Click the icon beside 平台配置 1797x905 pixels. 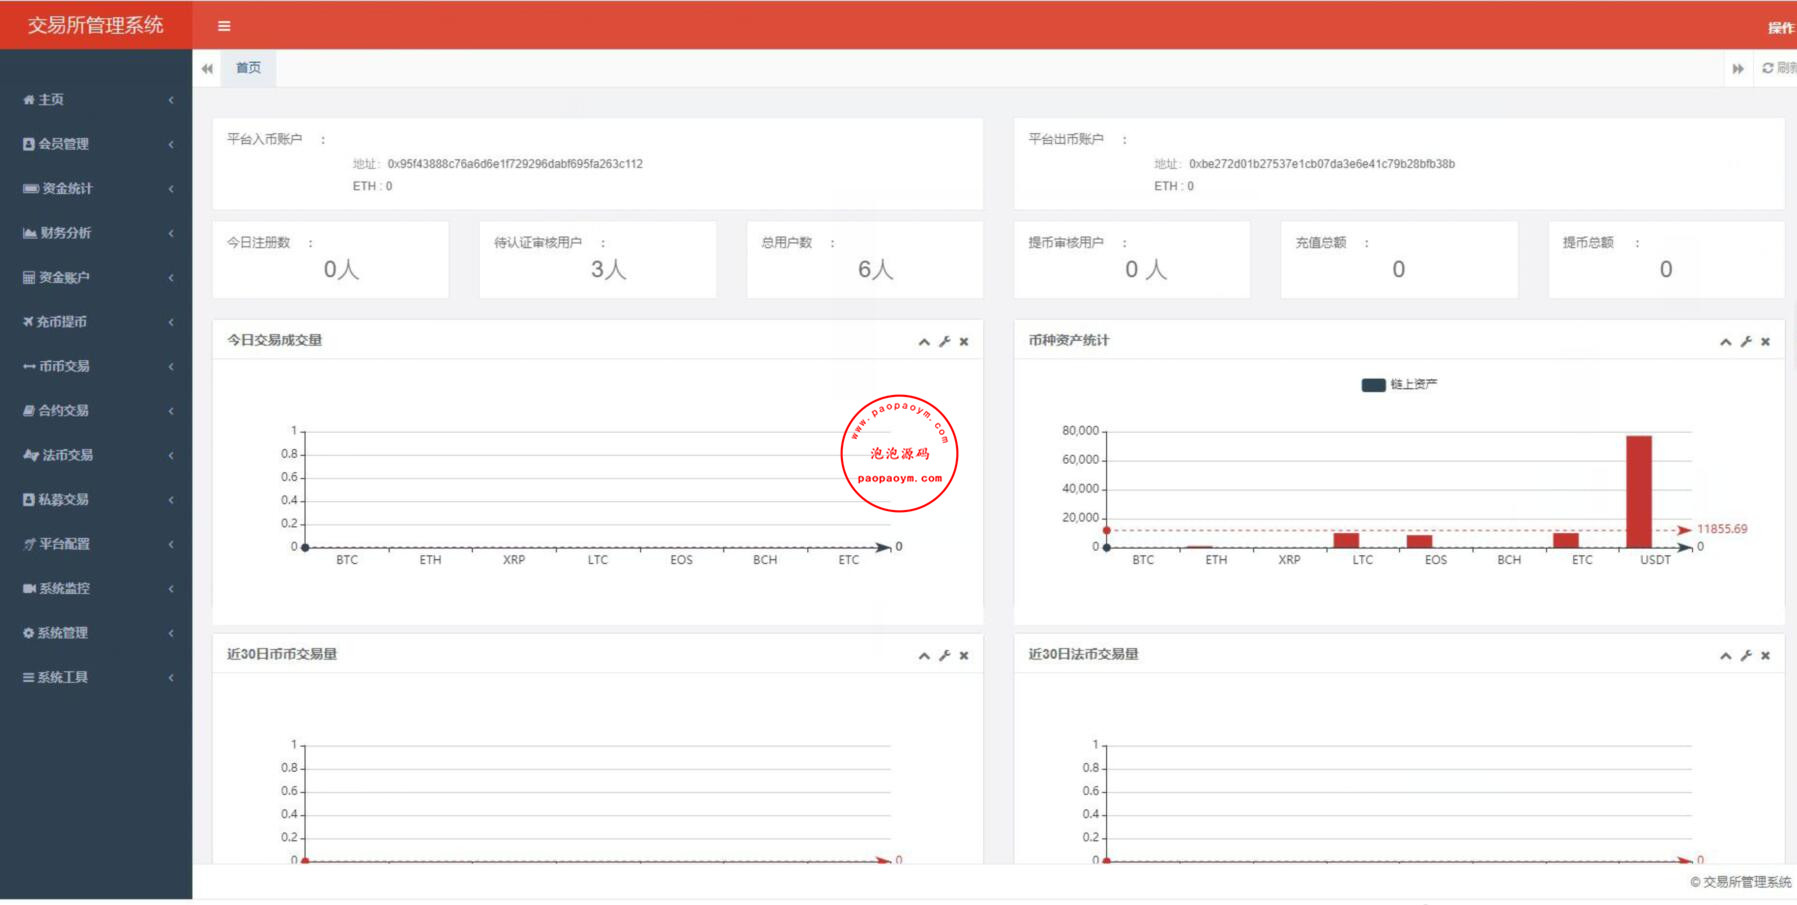tap(29, 544)
